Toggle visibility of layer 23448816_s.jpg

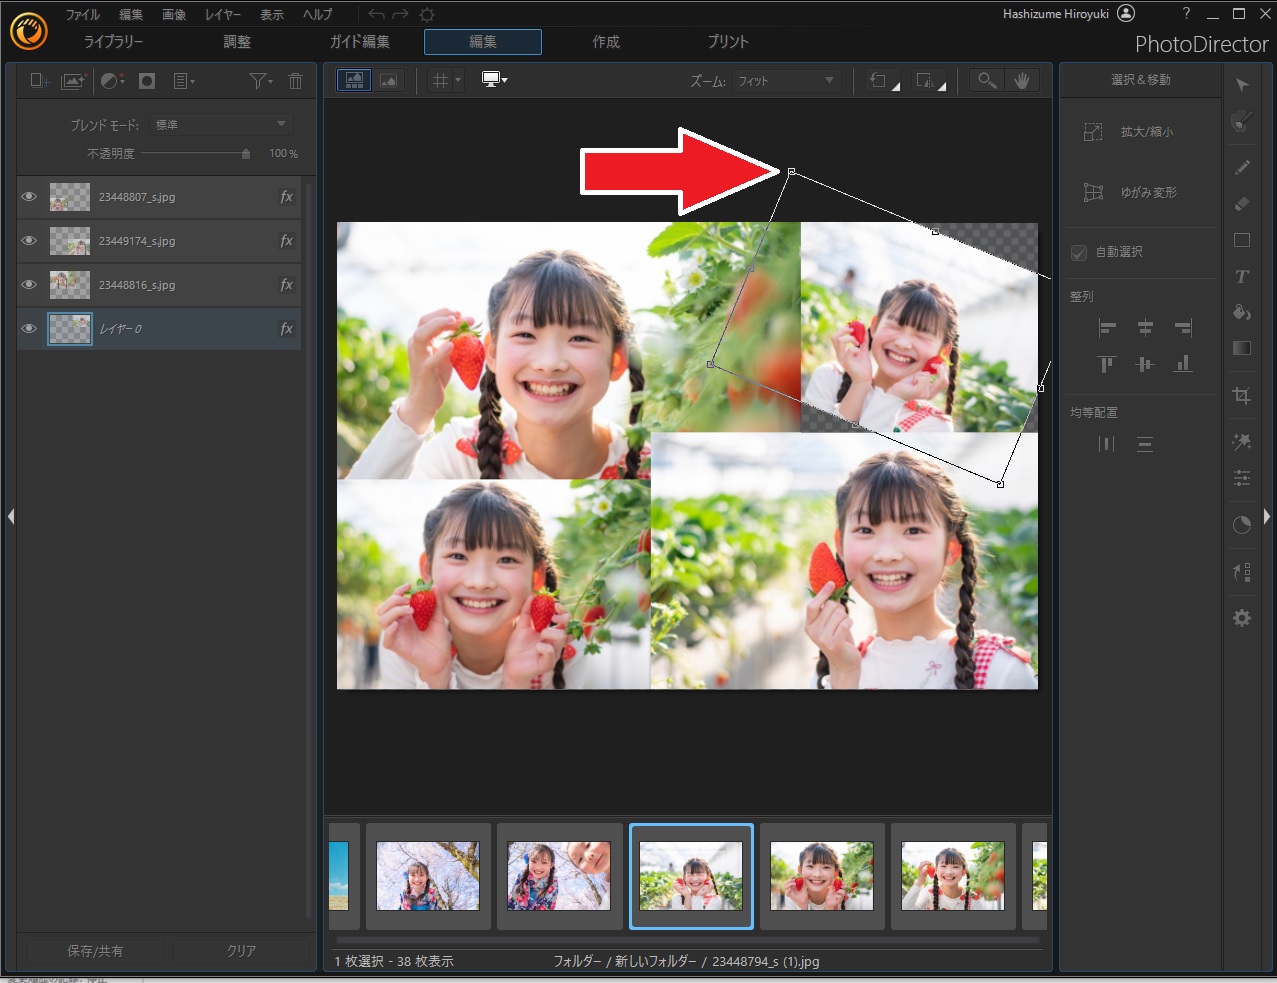point(29,285)
